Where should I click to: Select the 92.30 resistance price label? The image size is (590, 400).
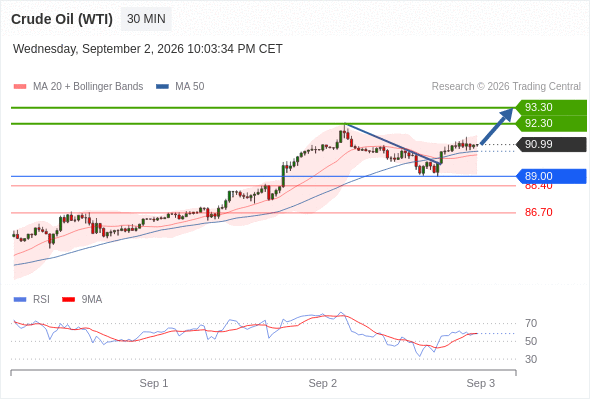point(551,123)
